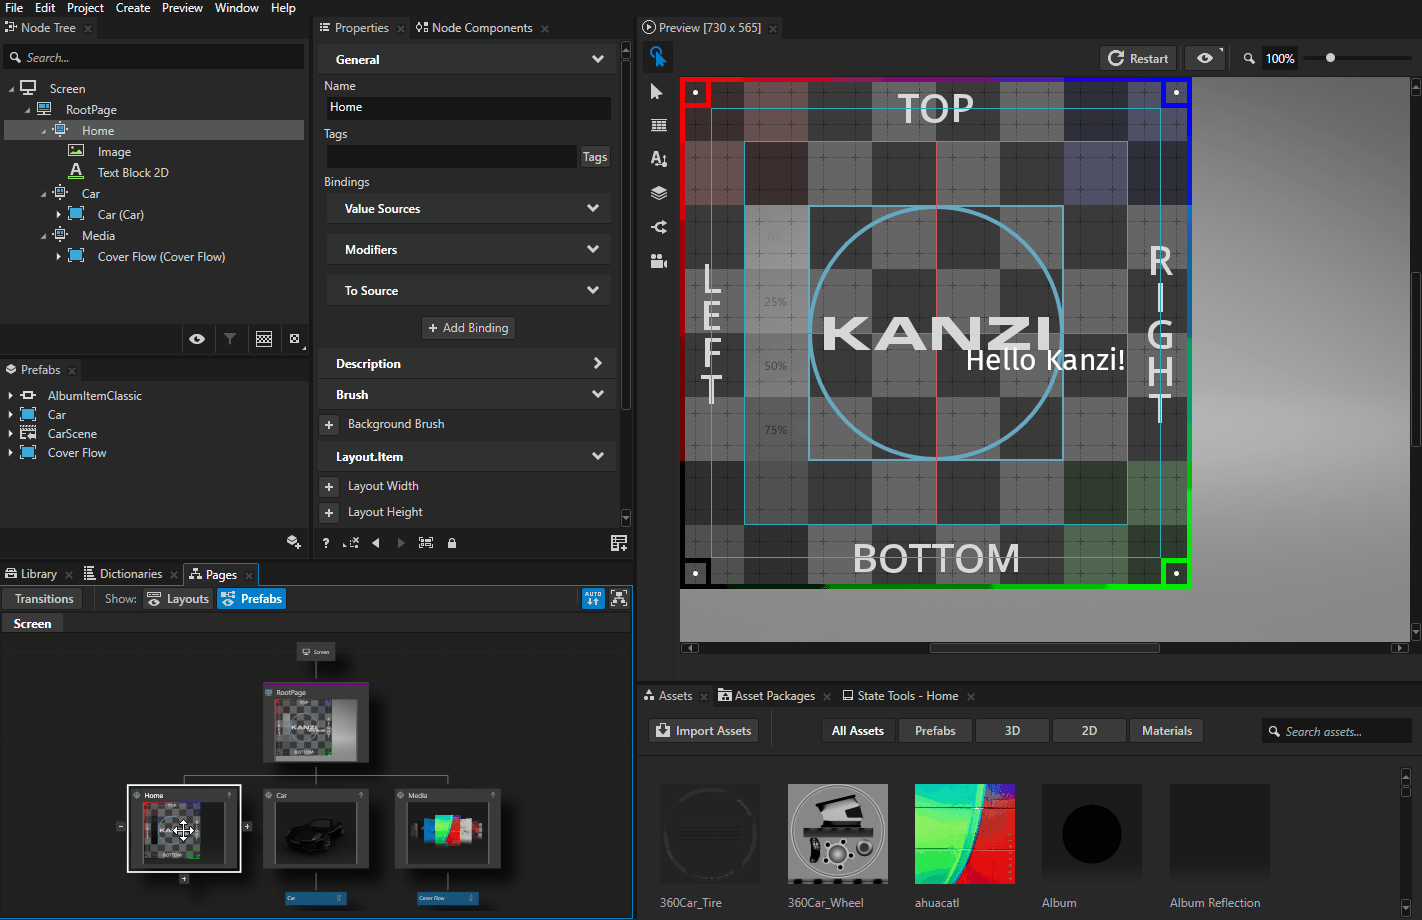Select the arrow pointer tool in preview toolbar

pyautogui.click(x=657, y=92)
